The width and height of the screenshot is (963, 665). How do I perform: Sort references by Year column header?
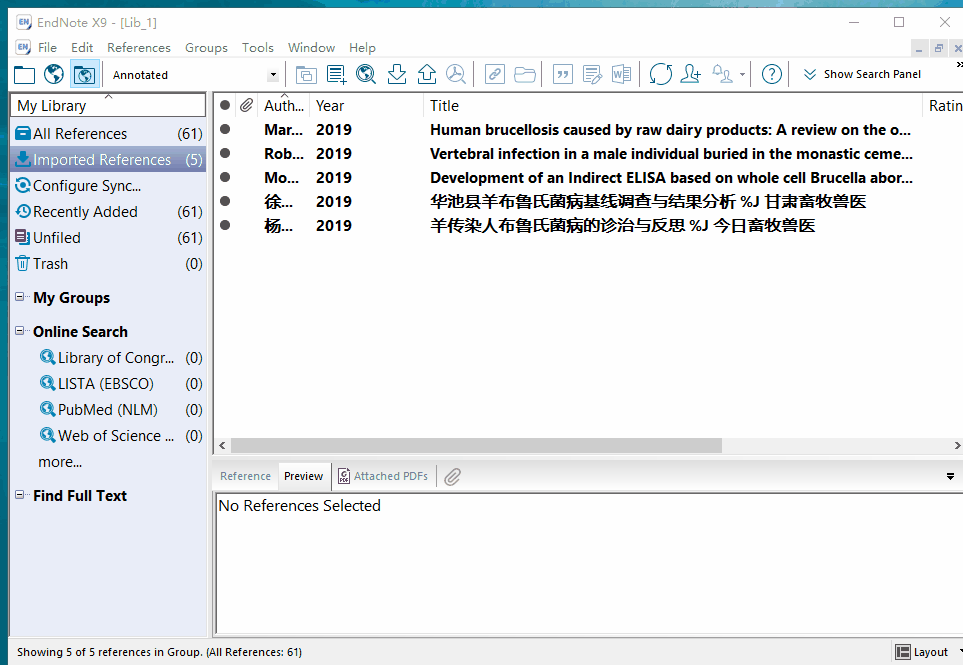click(x=366, y=106)
